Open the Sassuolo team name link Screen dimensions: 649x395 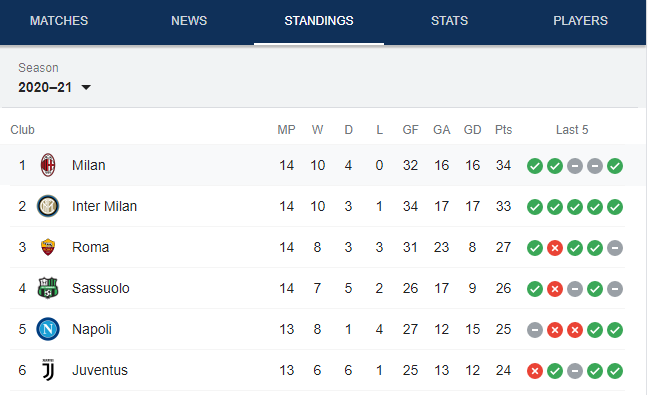101,288
